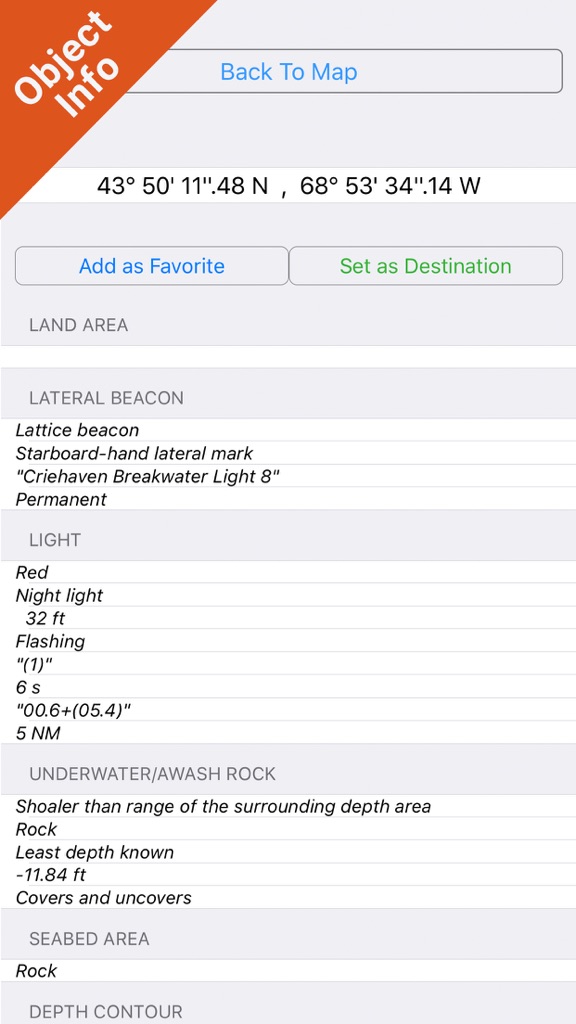Viewport: 576px width, 1024px height.
Task: Select the Flashing row
Action: tap(288, 641)
